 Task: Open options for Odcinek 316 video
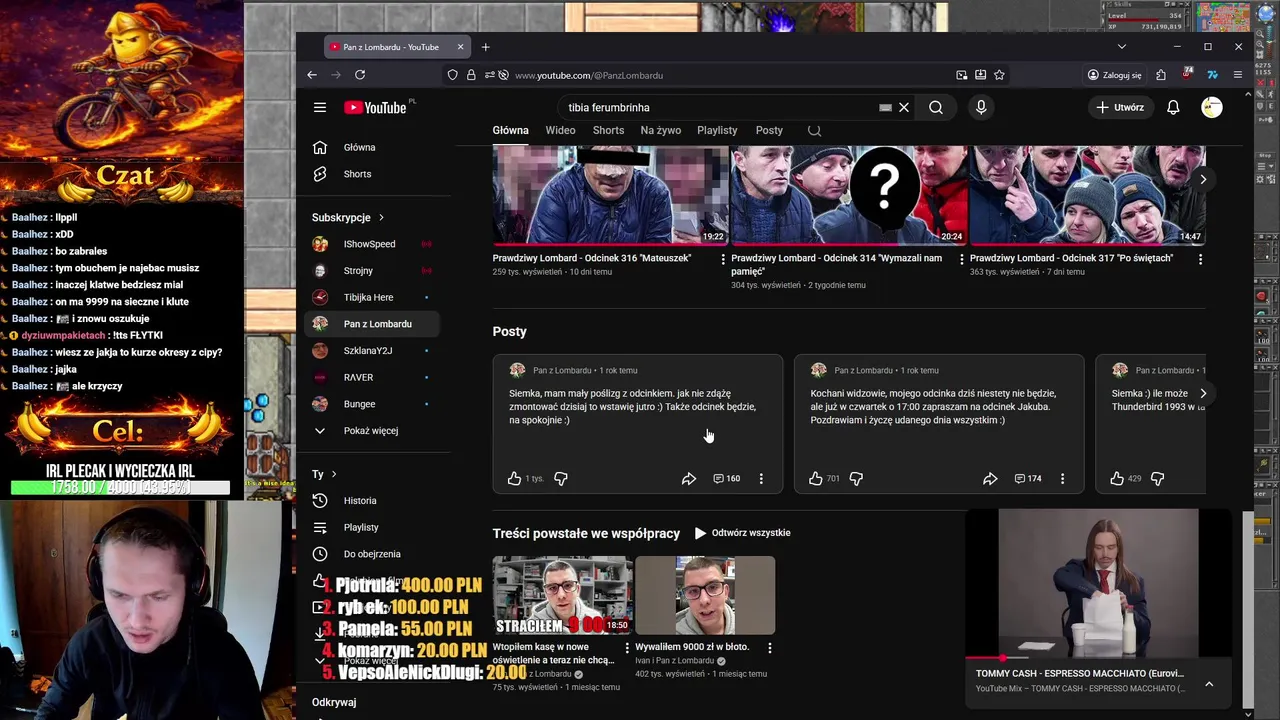tap(723, 259)
